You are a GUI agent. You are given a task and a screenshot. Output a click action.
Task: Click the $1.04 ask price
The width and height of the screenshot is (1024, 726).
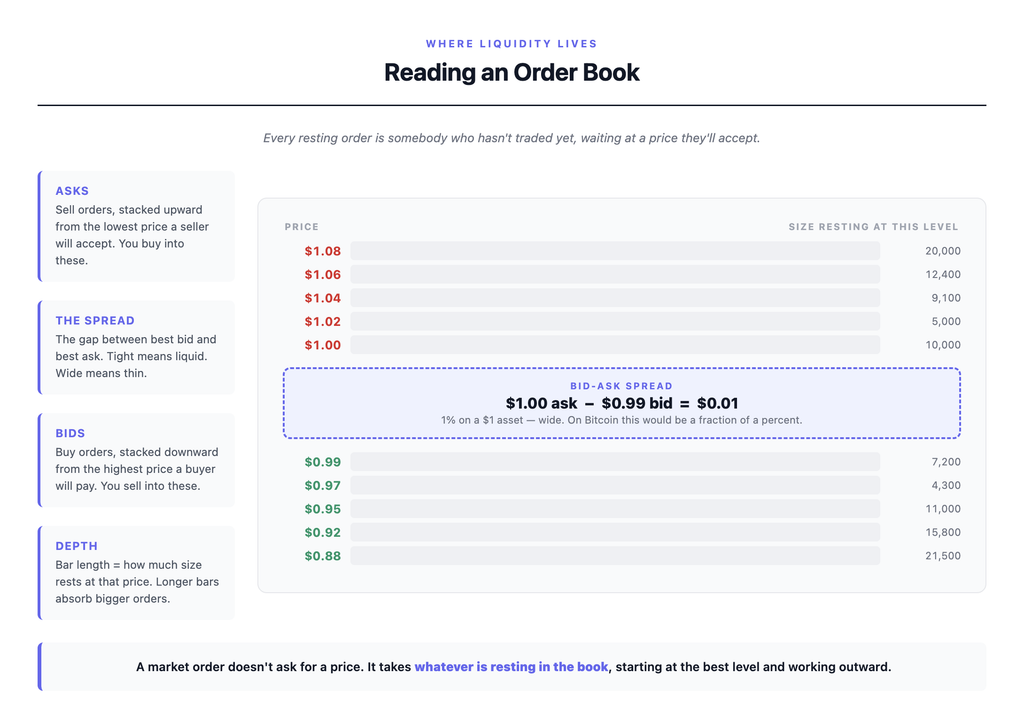(x=323, y=298)
